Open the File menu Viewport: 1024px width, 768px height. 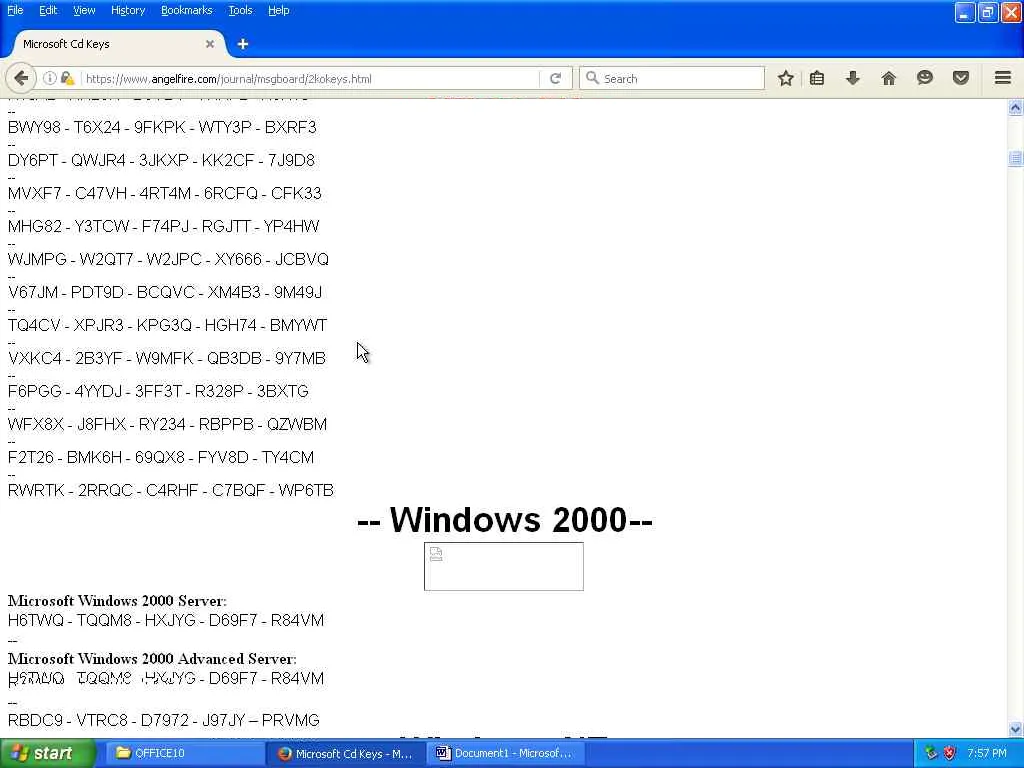pos(15,10)
